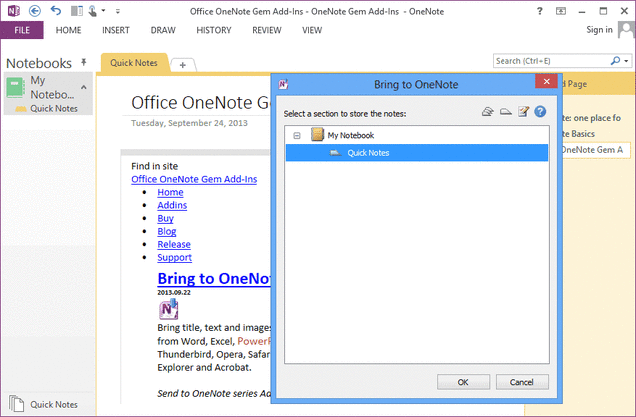The width and height of the screenshot is (636, 417).
Task: Select My Notebook in notebooks pane
Action: click(52, 87)
